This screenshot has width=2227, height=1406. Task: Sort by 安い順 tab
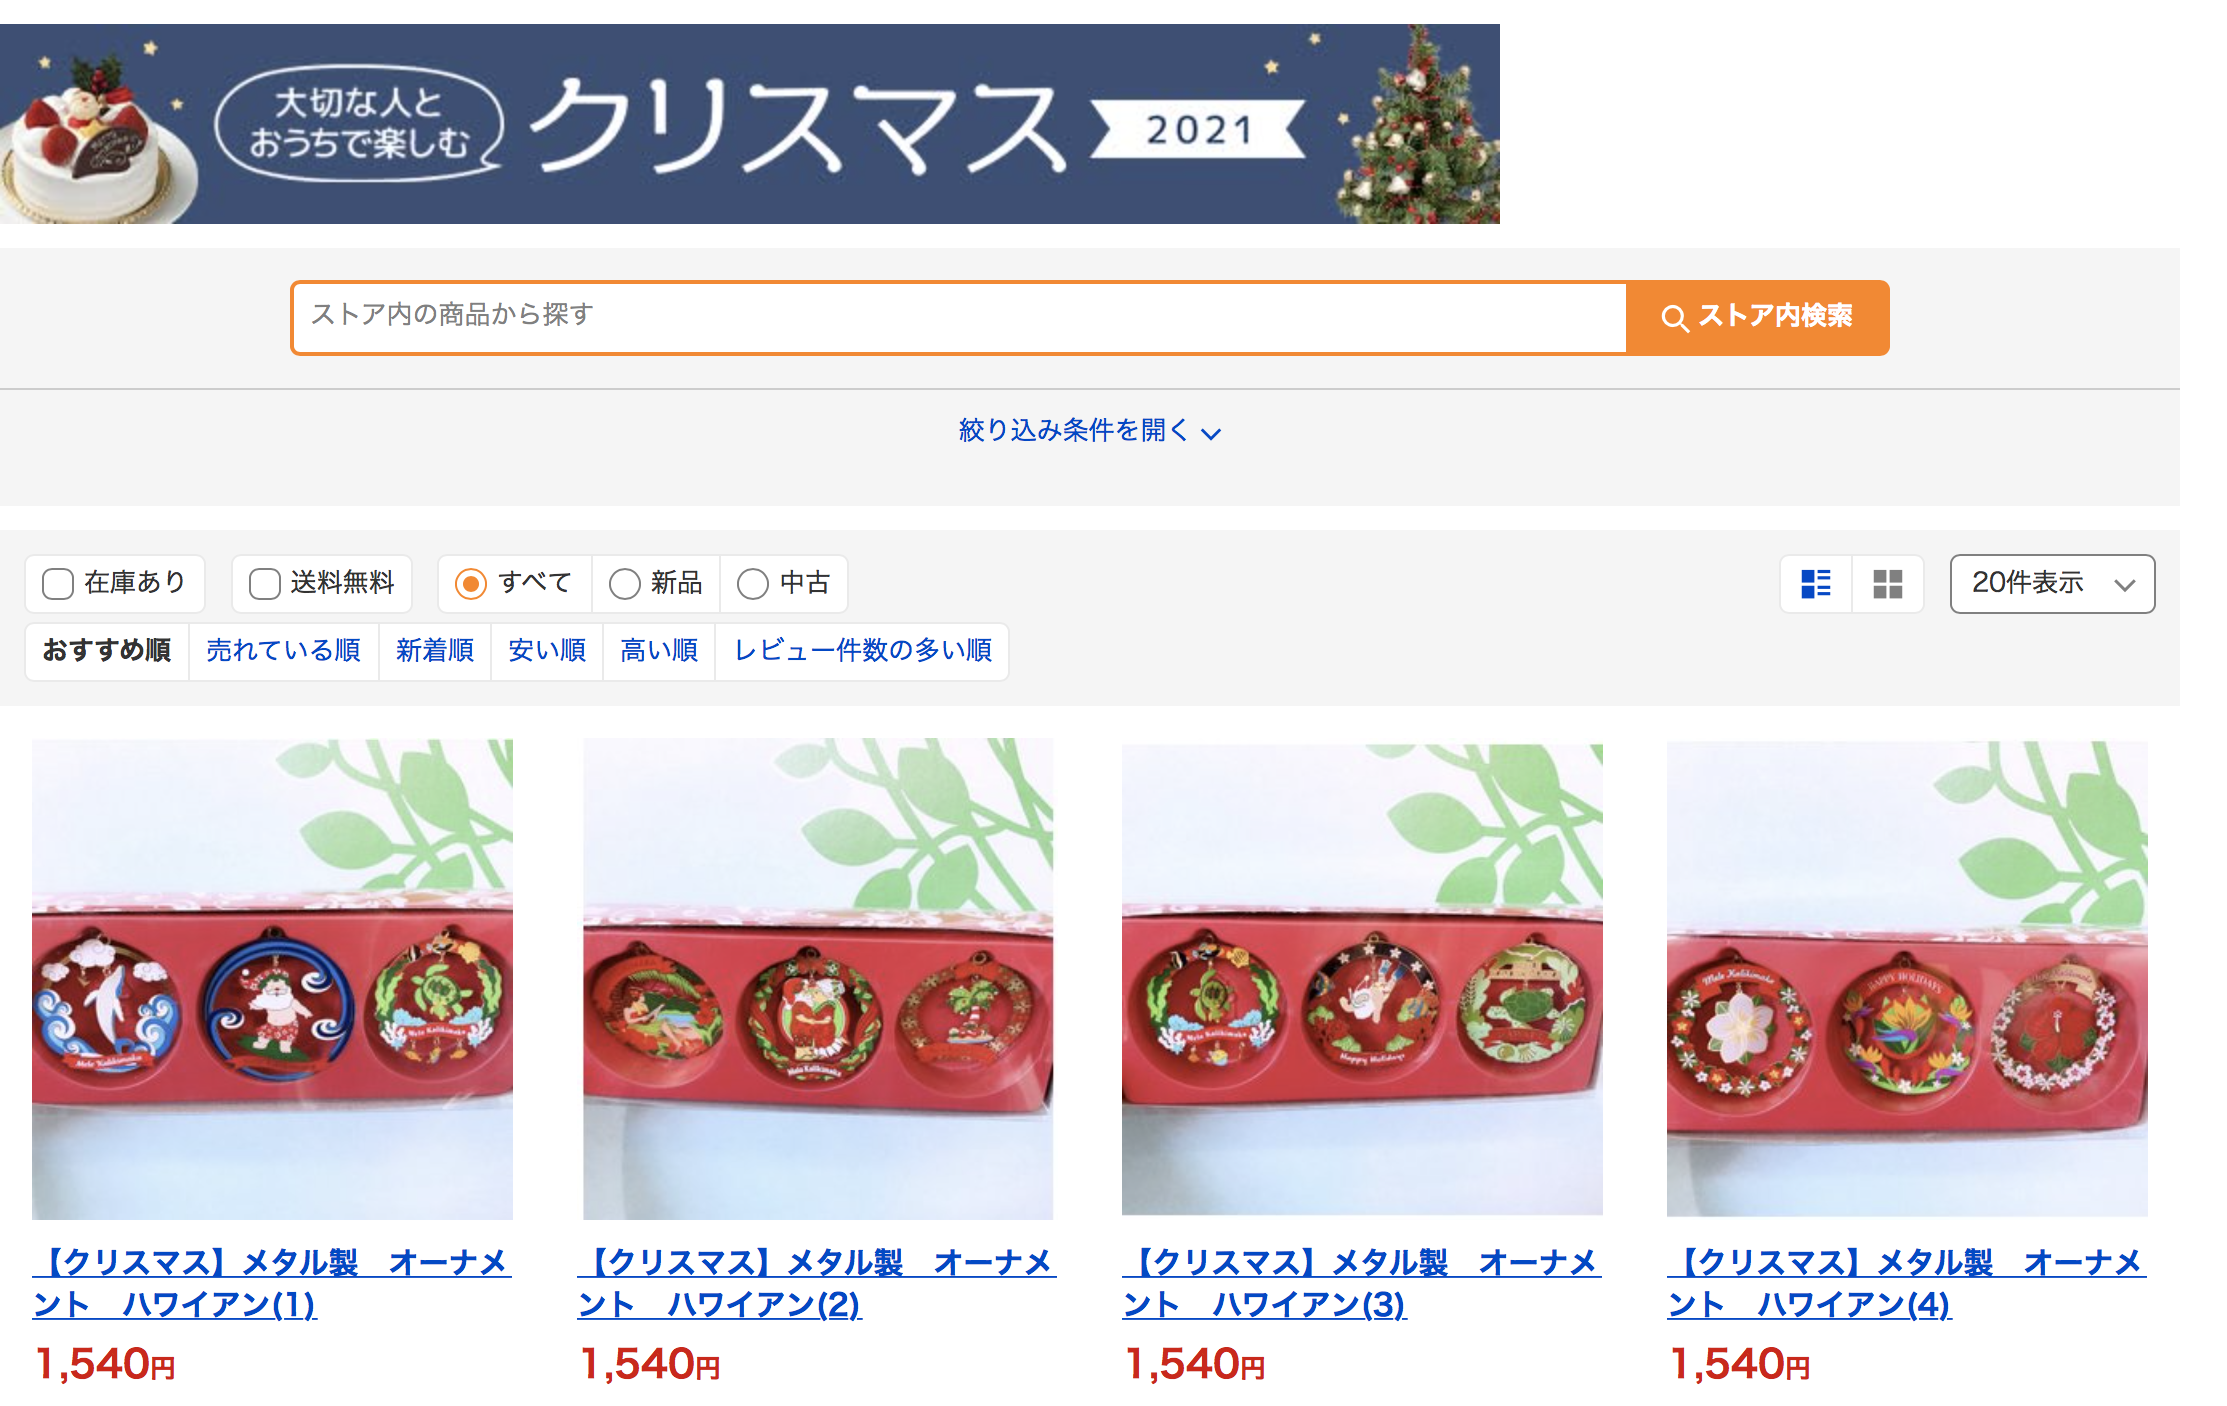[547, 651]
